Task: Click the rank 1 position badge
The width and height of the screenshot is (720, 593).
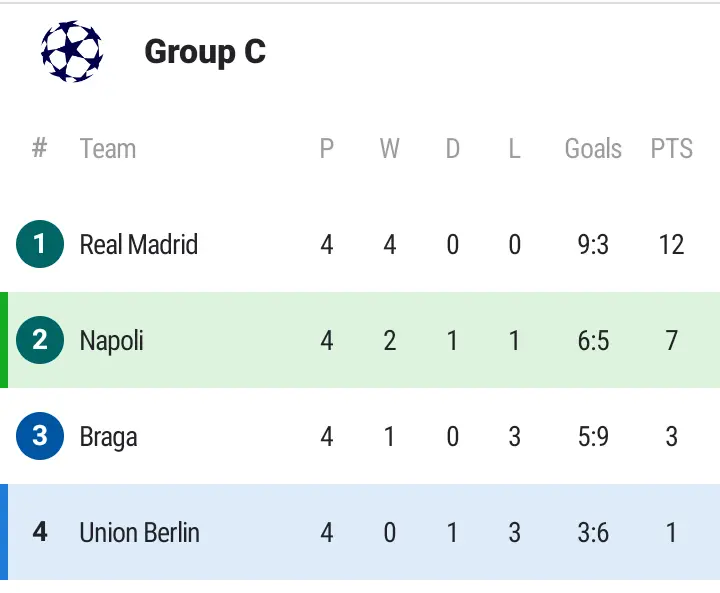Action: coord(40,244)
